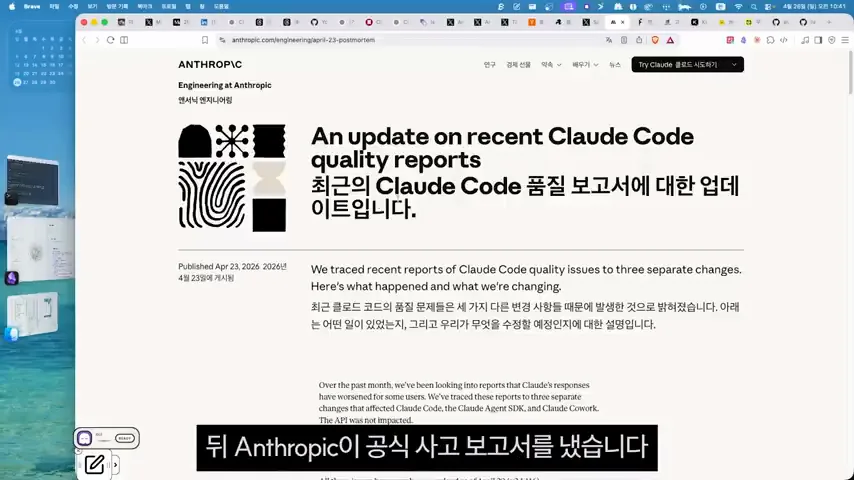Open the Brave hamburger menu

845,40
